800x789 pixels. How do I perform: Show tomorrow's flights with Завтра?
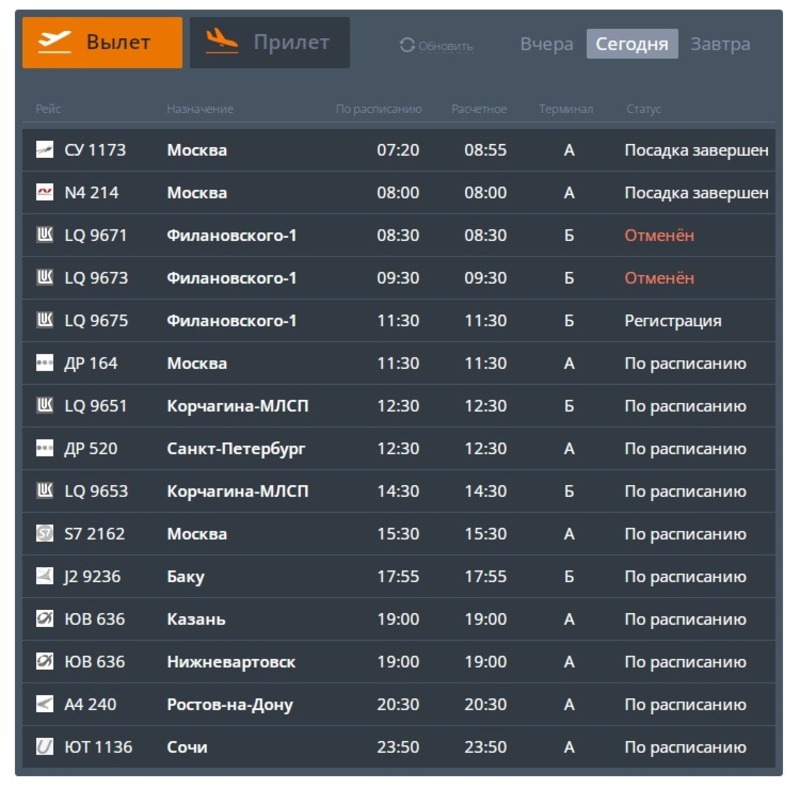[720, 44]
